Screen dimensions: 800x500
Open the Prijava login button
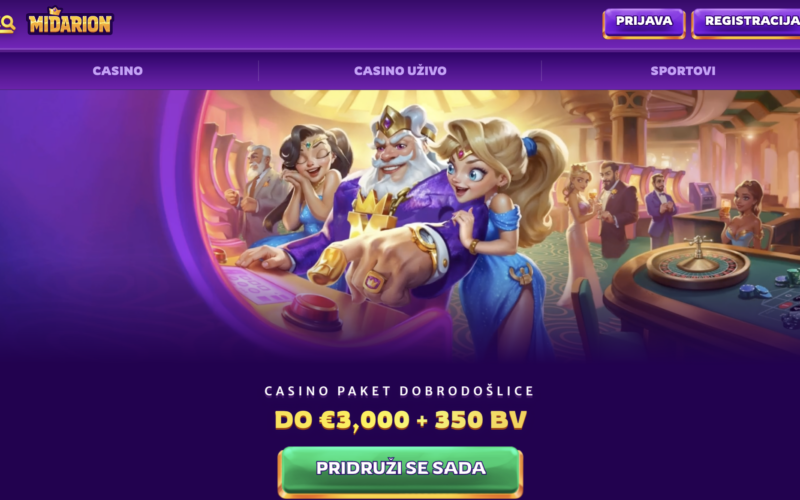[x=644, y=23]
